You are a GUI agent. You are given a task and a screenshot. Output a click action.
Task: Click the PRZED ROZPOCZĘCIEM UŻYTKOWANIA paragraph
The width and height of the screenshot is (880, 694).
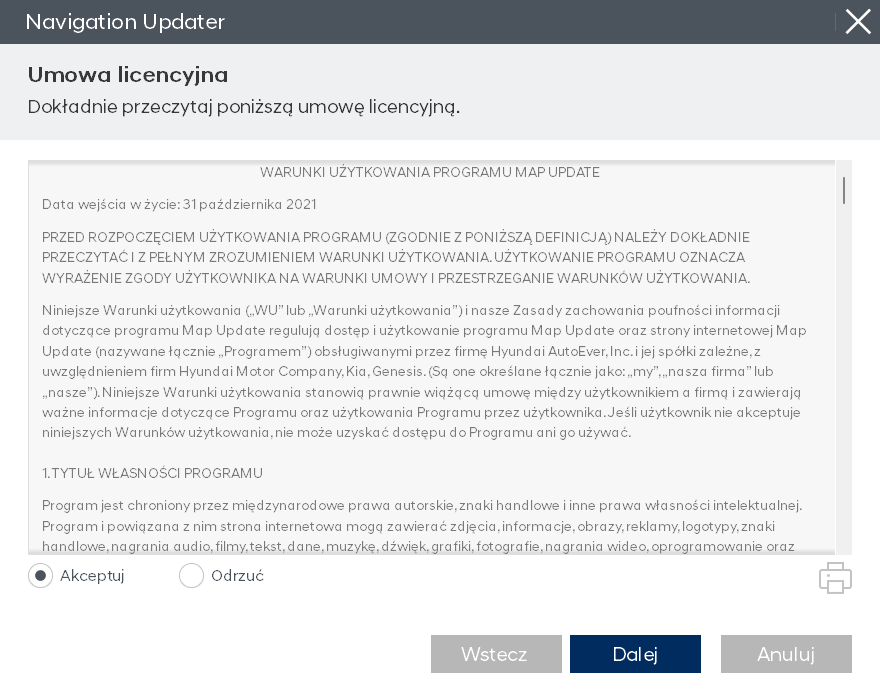coord(396,257)
